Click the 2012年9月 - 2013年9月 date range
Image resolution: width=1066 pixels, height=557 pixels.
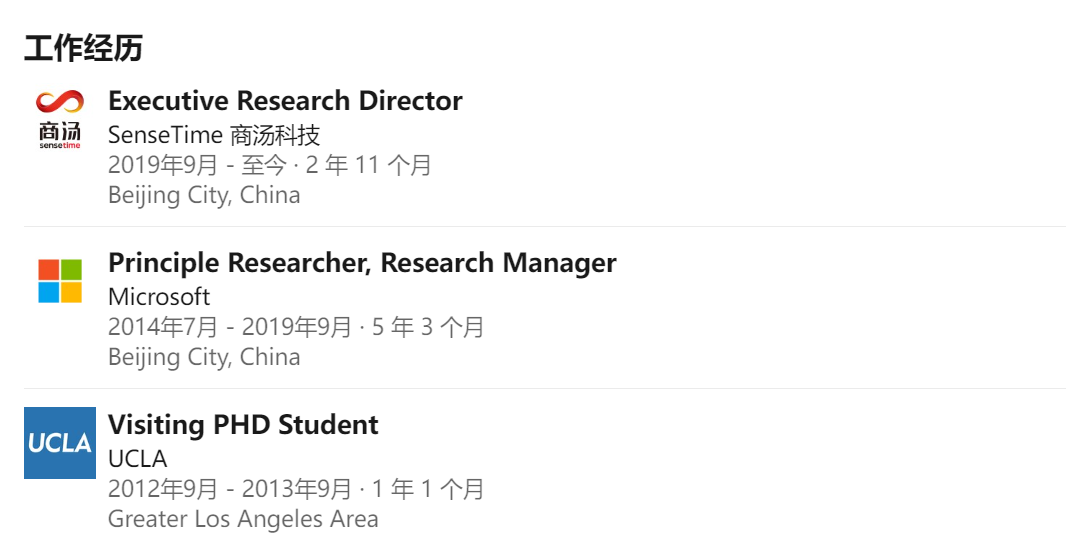tap(230, 489)
